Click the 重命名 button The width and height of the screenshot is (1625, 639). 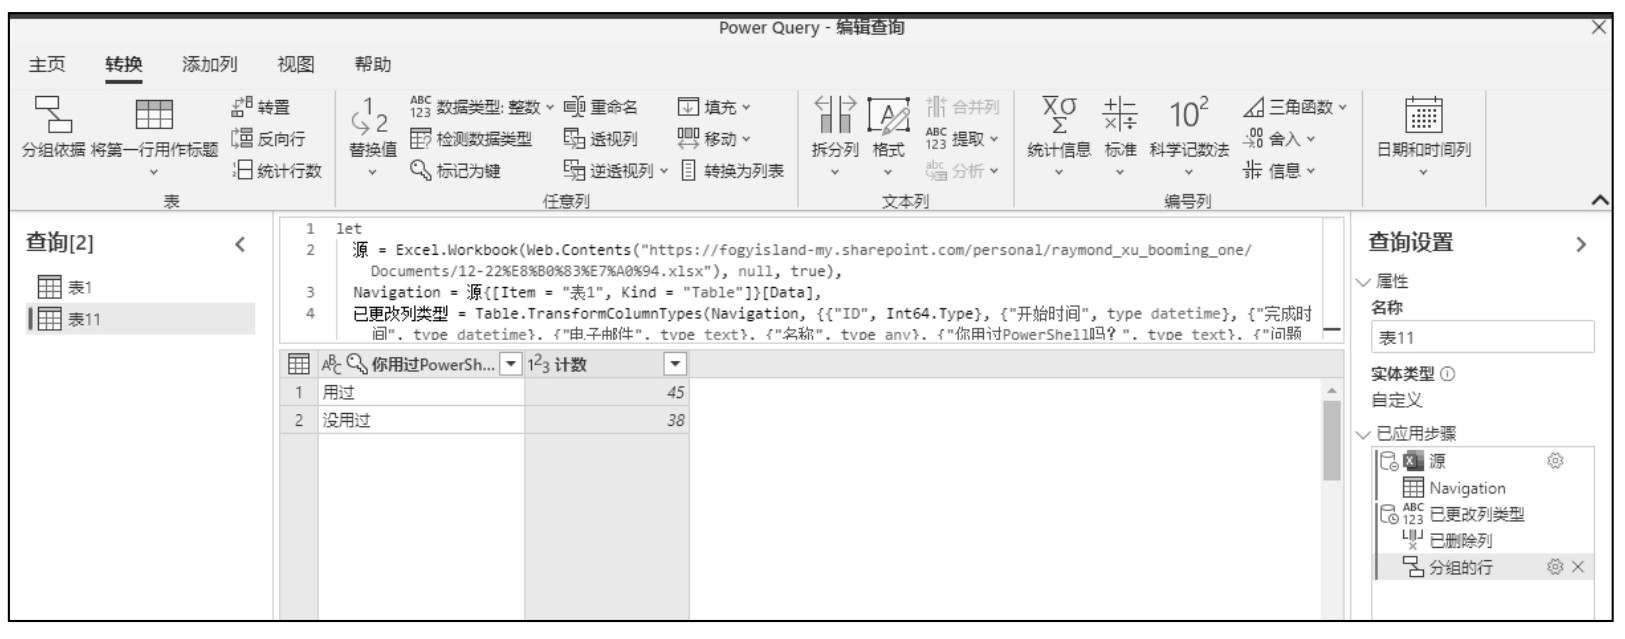pos(600,107)
